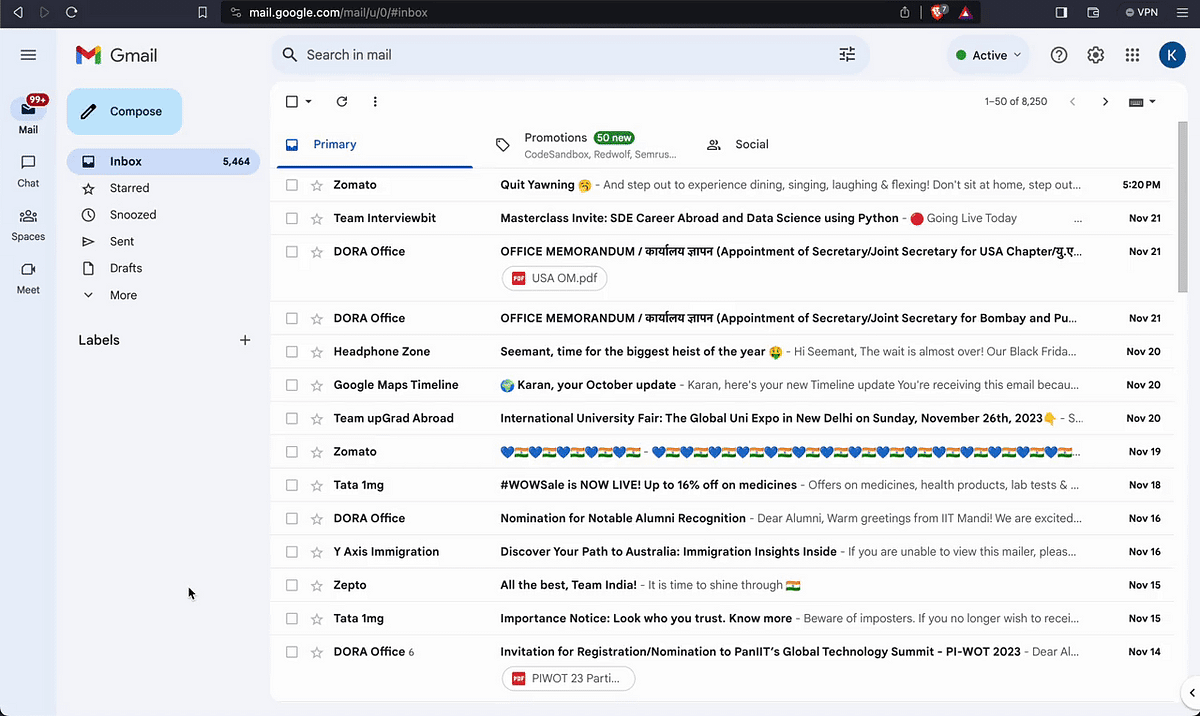
Task: Switch to the Social tab
Action: (738, 144)
